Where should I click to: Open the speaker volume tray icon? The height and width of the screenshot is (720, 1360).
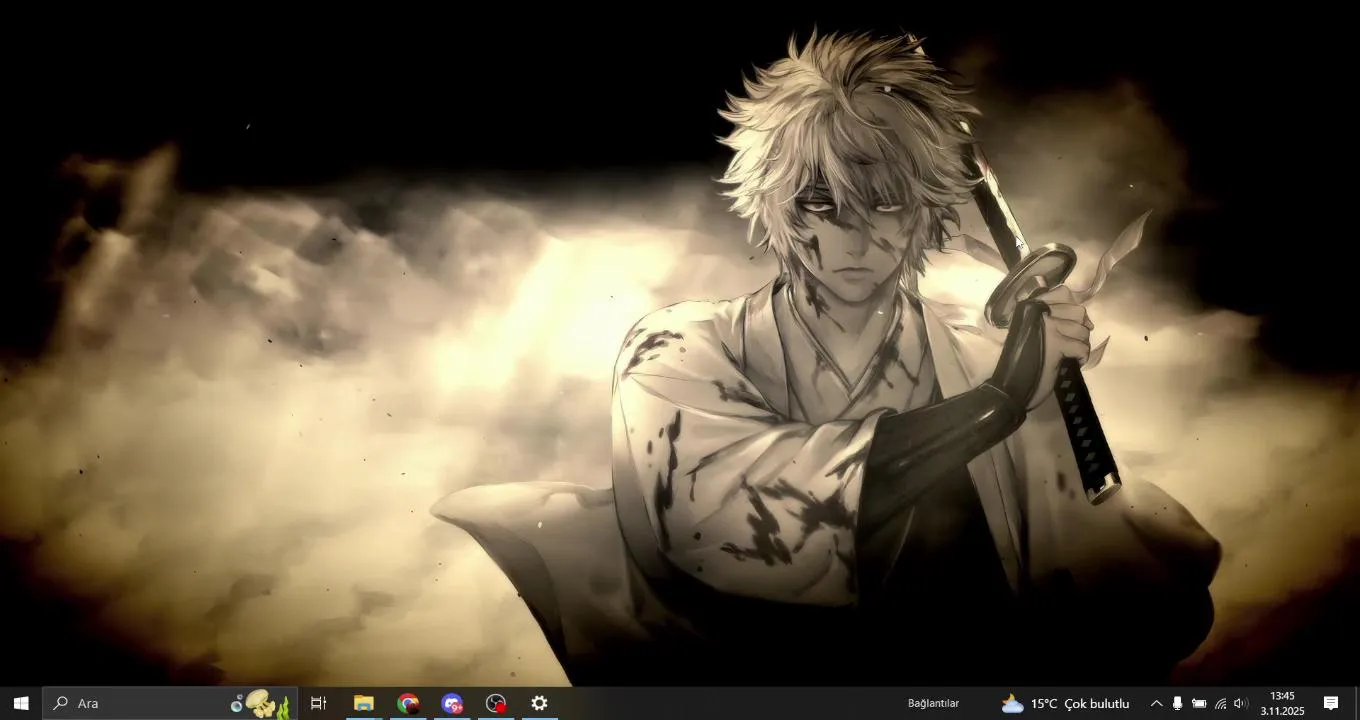pos(1241,703)
